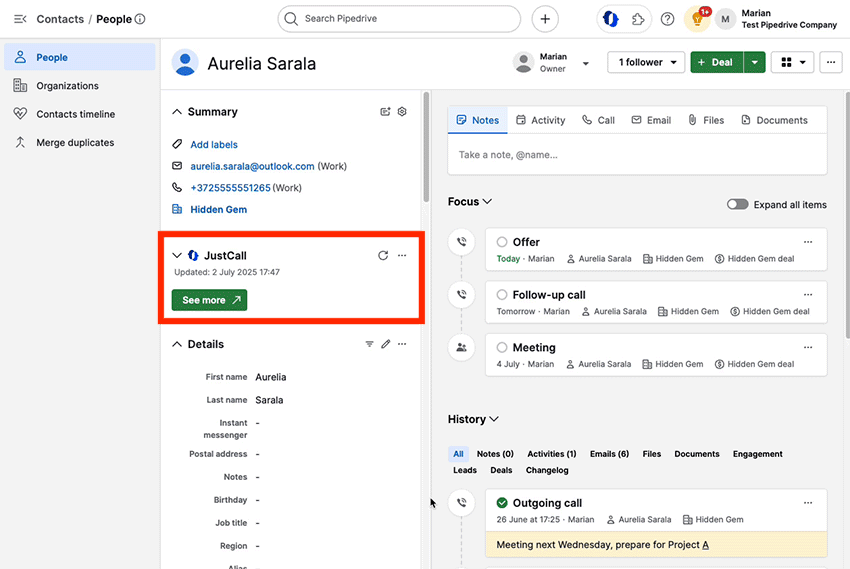The width and height of the screenshot is (850, 569).
Task: Open Contacts timeline in the sidebar
Action: coord(80,114)
